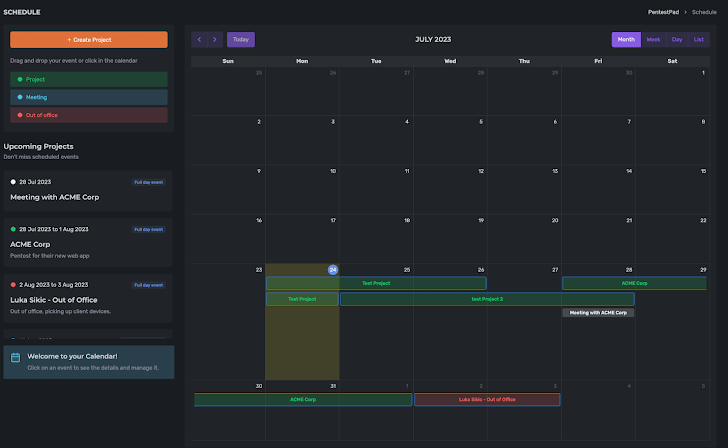Click calendar icon in the welcome banner
728x448 pixels.
coord(15,357)
